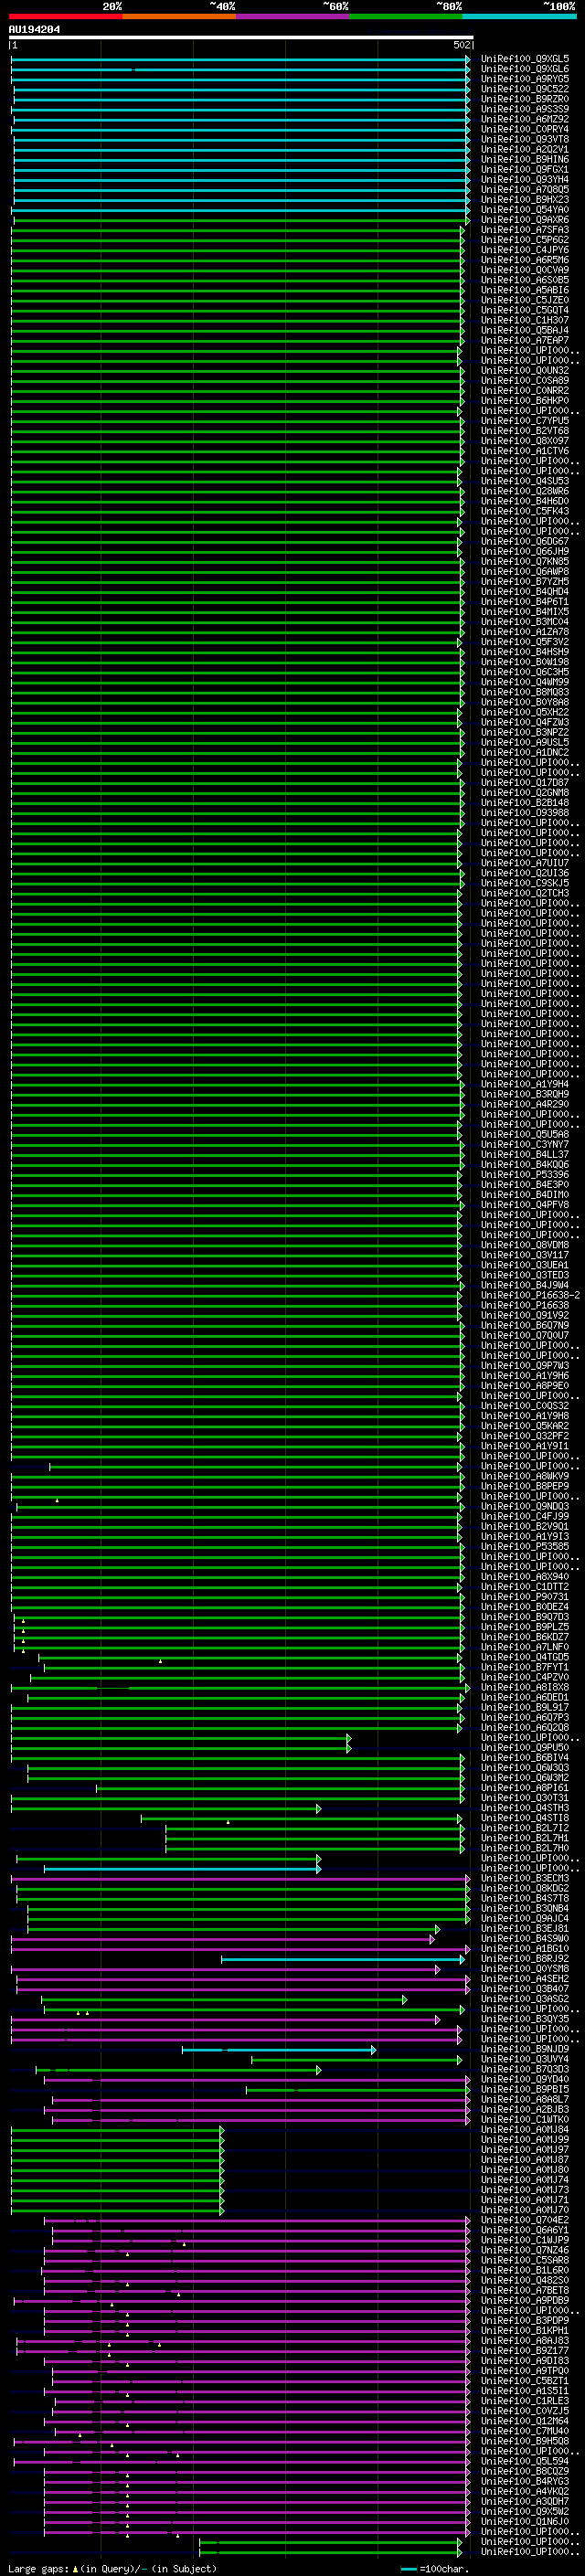Screen dimensions: 585x2576
Task: Click the orange ~40% identity legend segment
Action: tap(179, 16)
